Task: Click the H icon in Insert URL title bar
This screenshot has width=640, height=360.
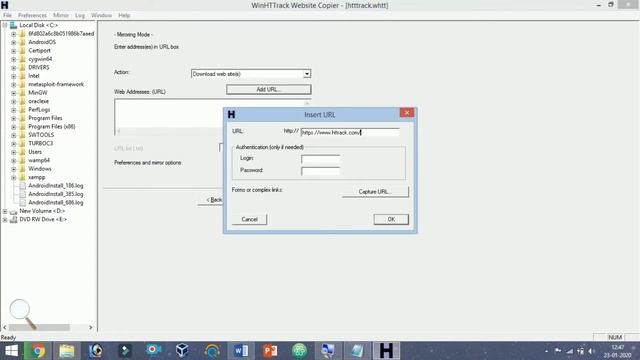Action: click(x=231, y=114)
